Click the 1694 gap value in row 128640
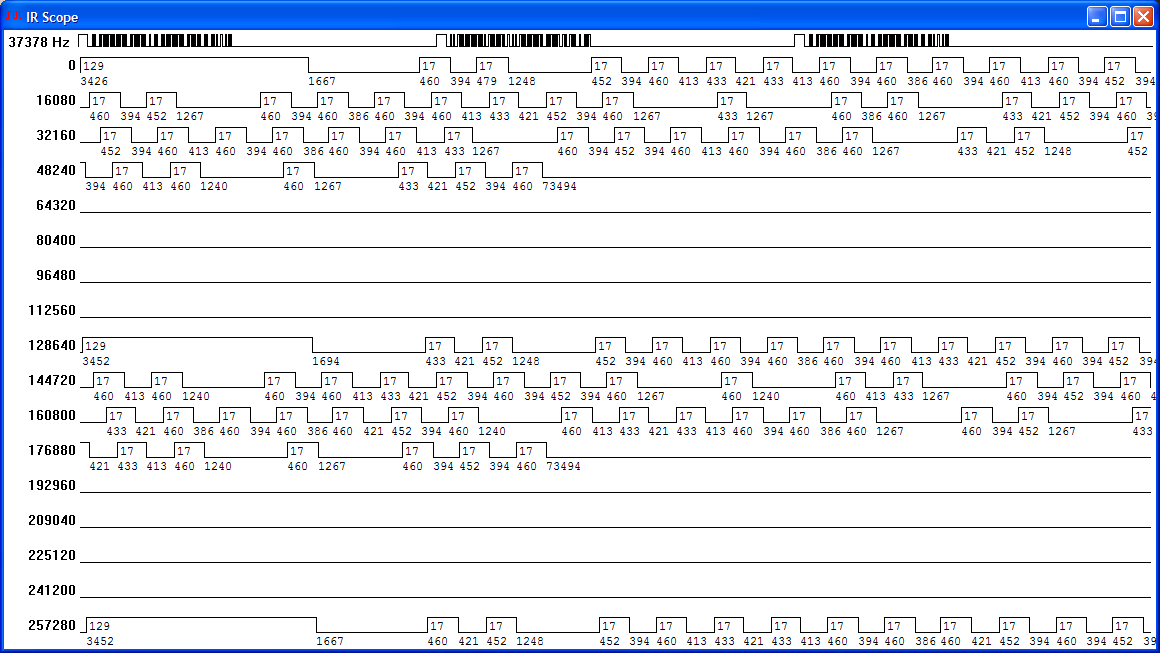The width and height of the screenshot is (1160, 653). click(326, 362)
